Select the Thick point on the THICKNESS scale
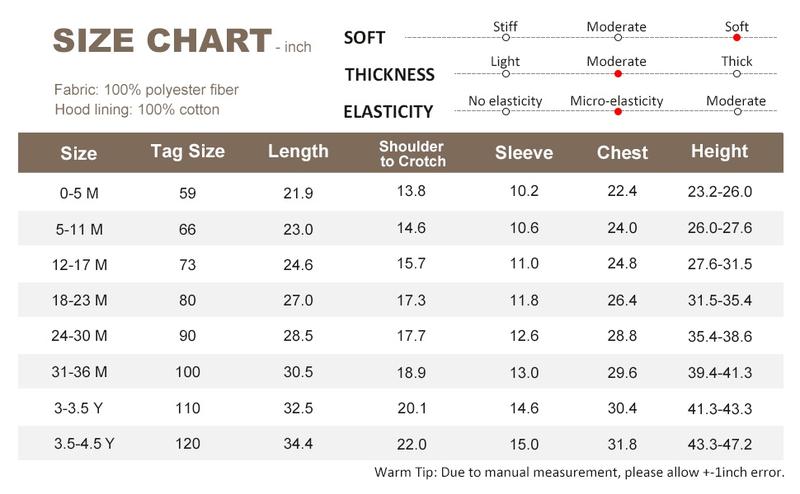The width and height of the screenshot is (800, 494). [x=737, y=73]
